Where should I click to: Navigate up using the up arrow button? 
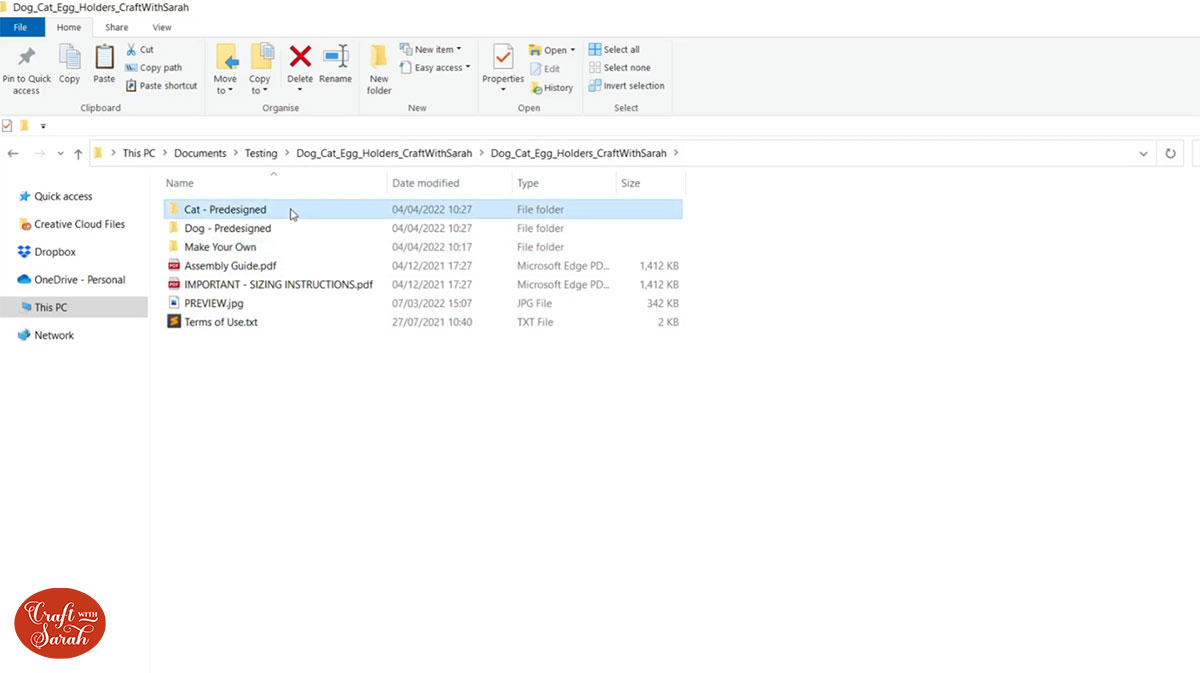78,153
